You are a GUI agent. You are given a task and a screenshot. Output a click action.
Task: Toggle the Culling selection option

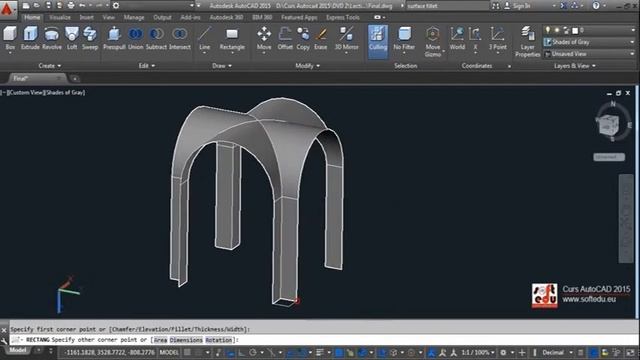(378, 41)
